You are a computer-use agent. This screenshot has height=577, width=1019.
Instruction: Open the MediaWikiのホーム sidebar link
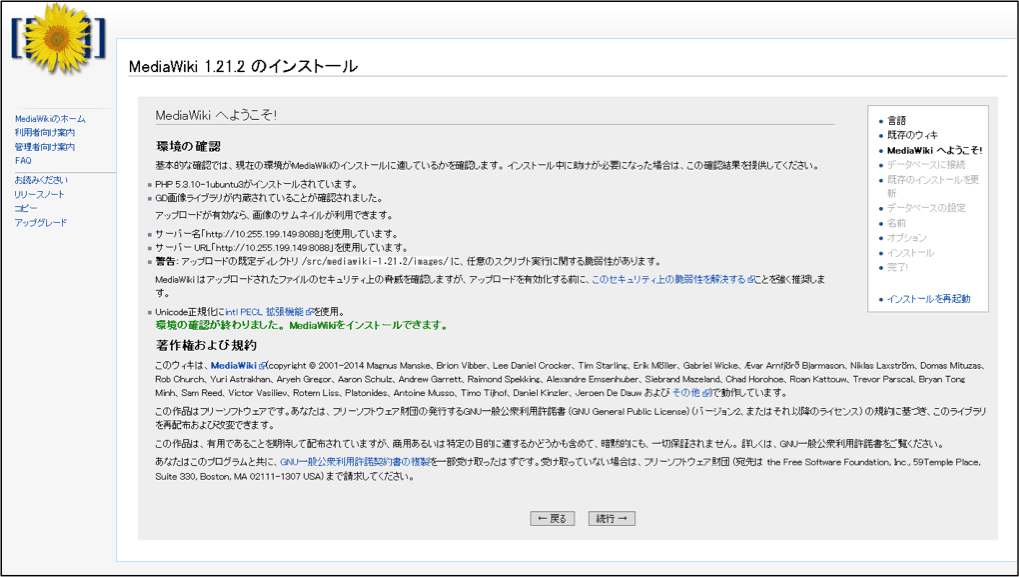pyautogui.click(x=50, y=119)
